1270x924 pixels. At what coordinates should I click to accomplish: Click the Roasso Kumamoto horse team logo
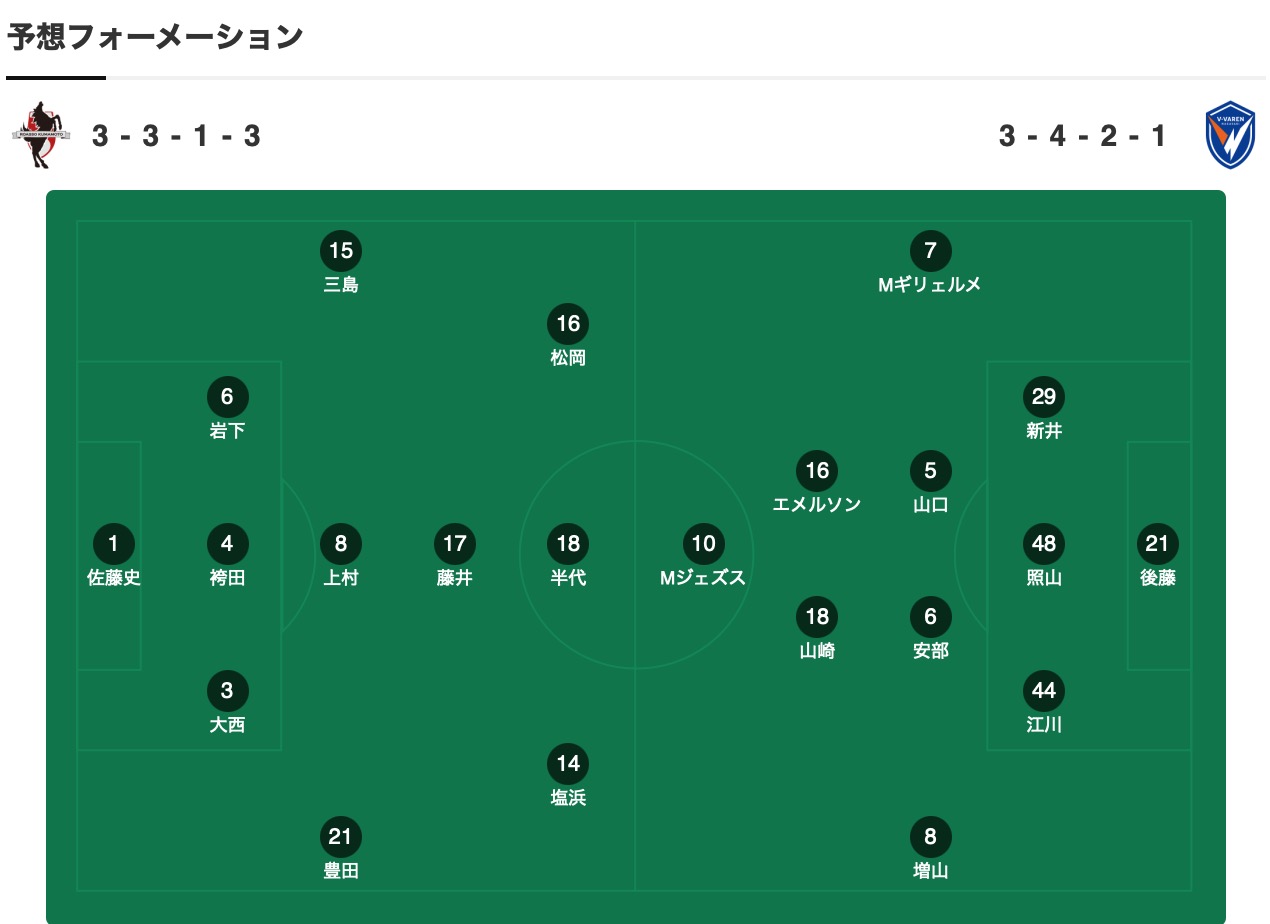click(x=41, y=135)
